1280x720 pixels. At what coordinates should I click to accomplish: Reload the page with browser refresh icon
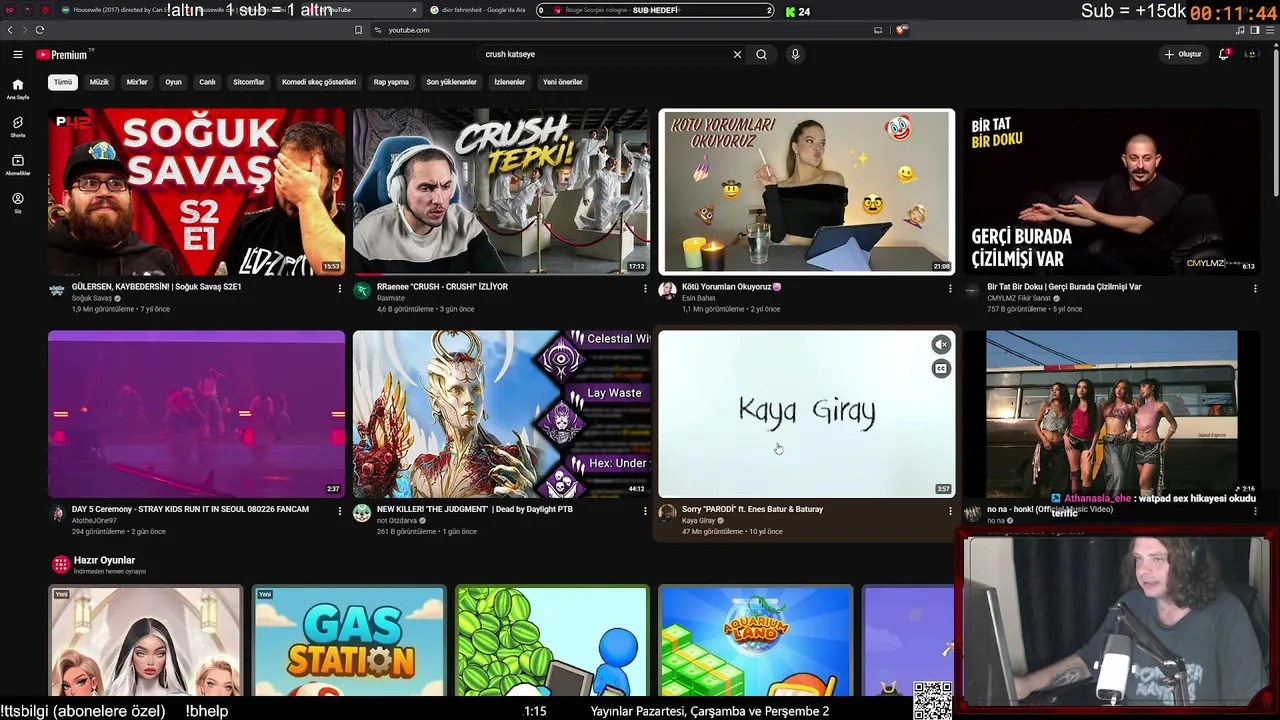pos(39,30)
